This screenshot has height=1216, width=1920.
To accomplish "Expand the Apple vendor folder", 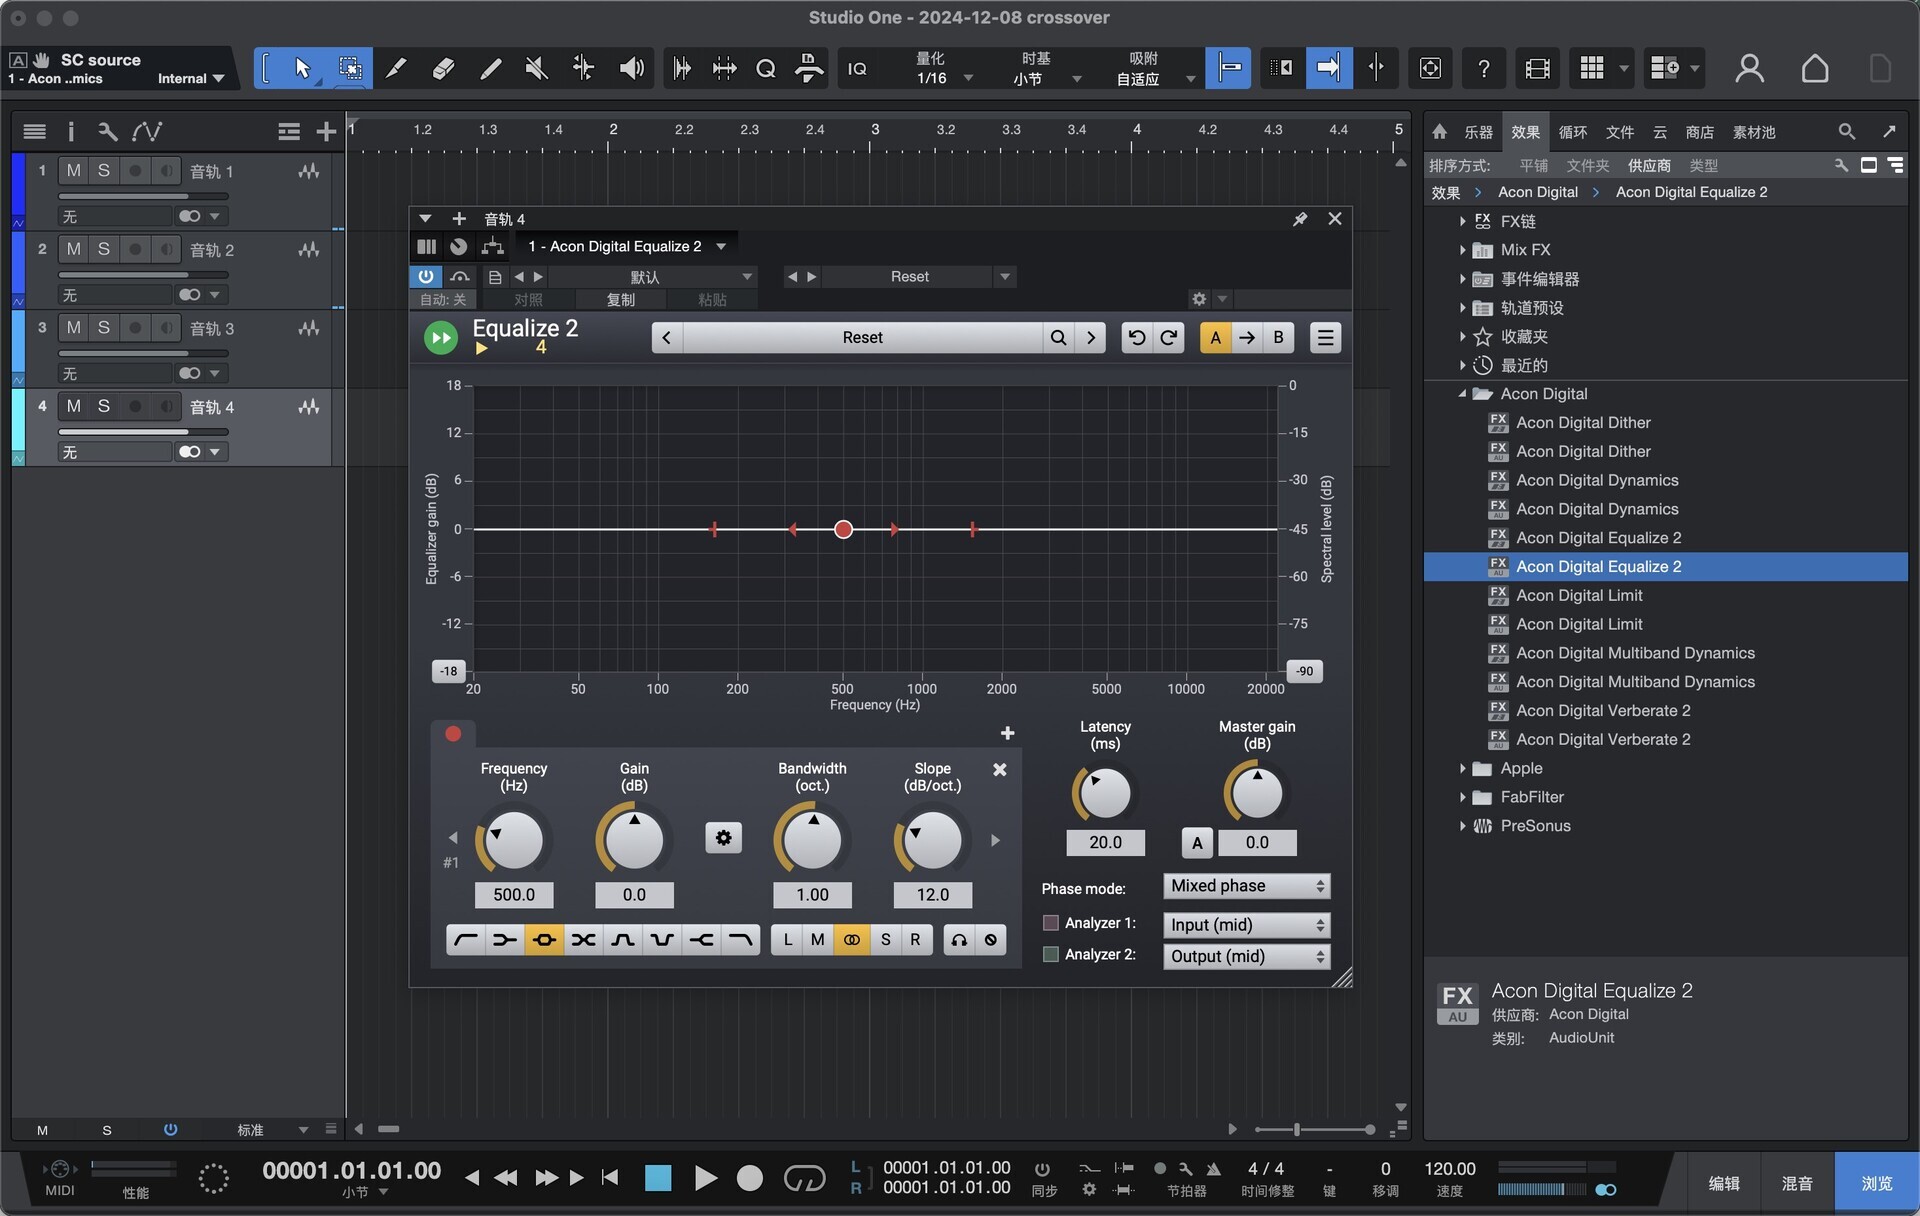I will coord(1462,768).
